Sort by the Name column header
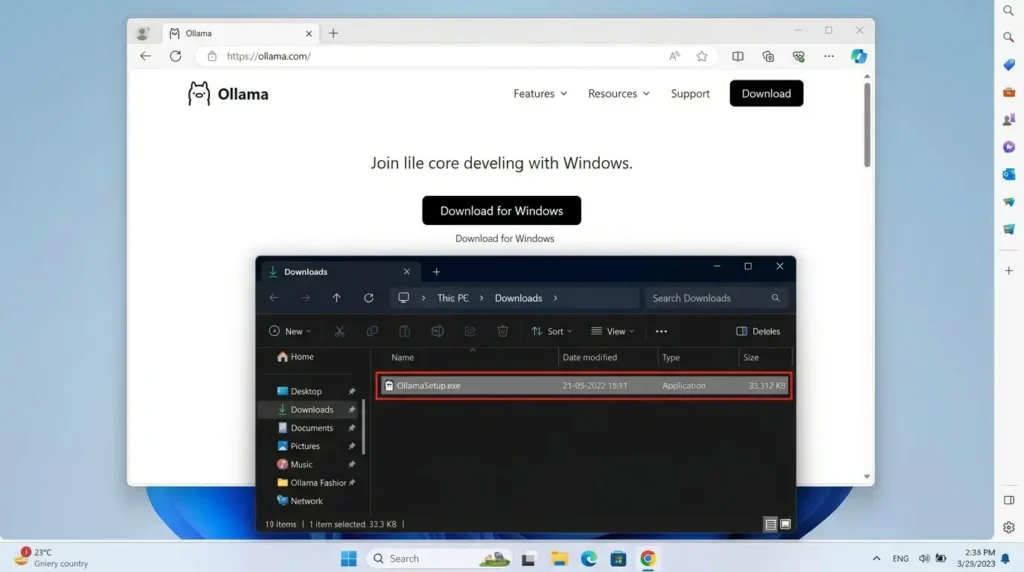The image size is (1024, 572). tap(402, 357)
